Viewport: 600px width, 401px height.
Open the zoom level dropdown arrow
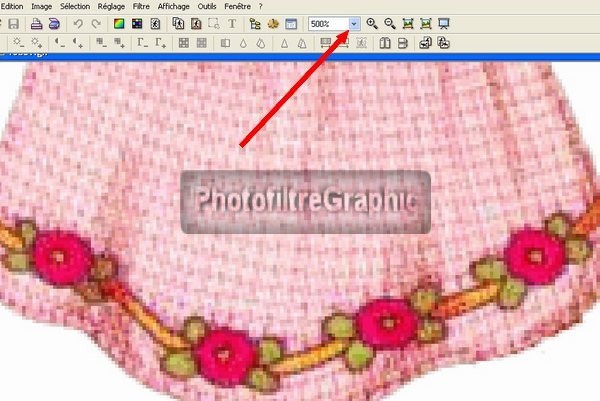click(x=354, y=23)
